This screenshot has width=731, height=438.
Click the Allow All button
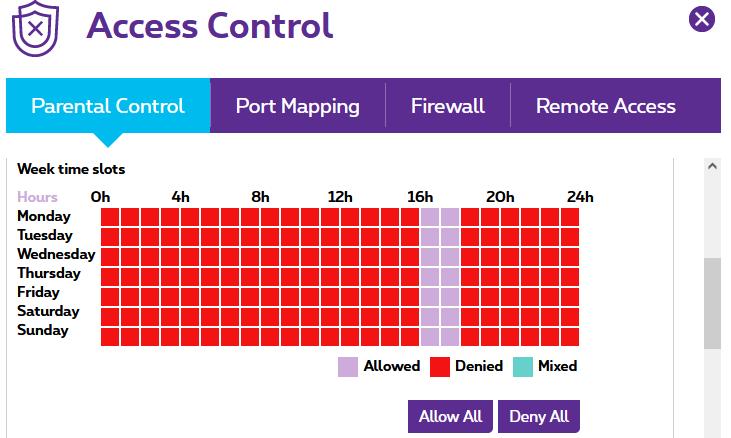450,416
